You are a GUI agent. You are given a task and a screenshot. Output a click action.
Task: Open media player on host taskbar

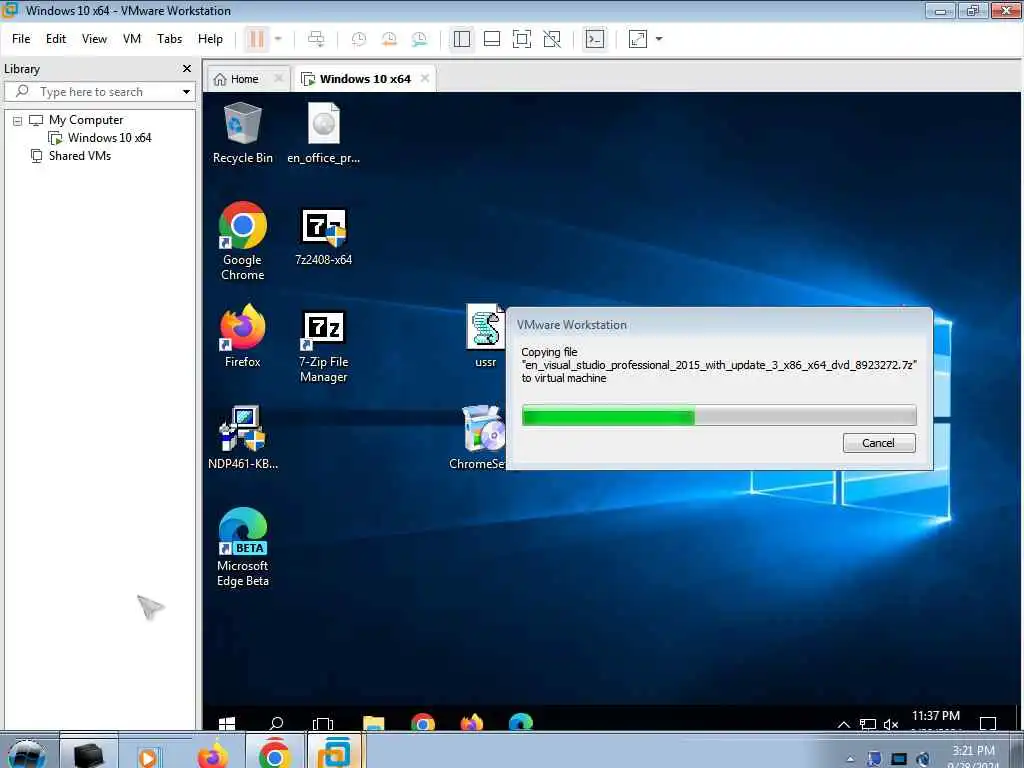150,756
